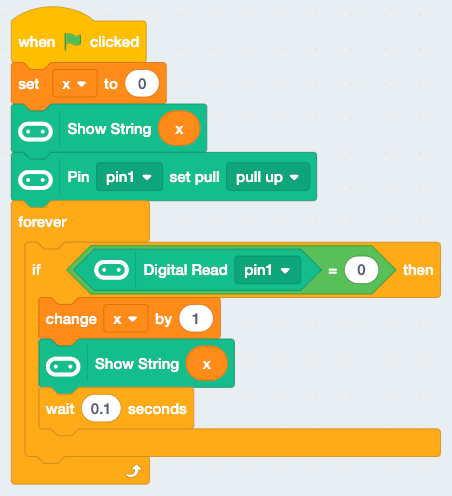Open the pin1 dropdown in the Digital Read block
Viewport: 452px width, 496px height.
pyautogui.click(x=267, y=270)
